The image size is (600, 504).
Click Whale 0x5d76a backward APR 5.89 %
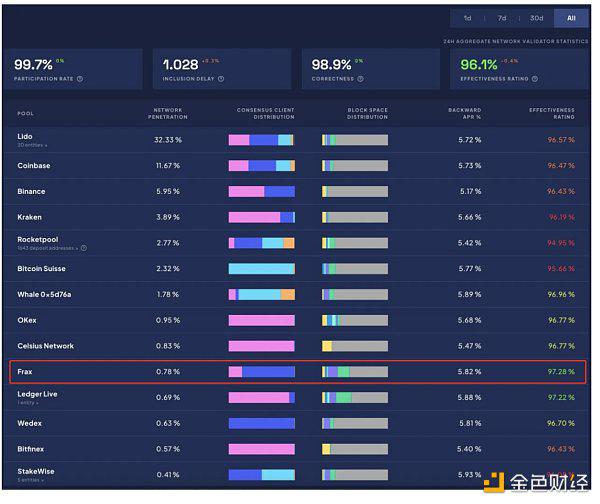pos(469,294)
